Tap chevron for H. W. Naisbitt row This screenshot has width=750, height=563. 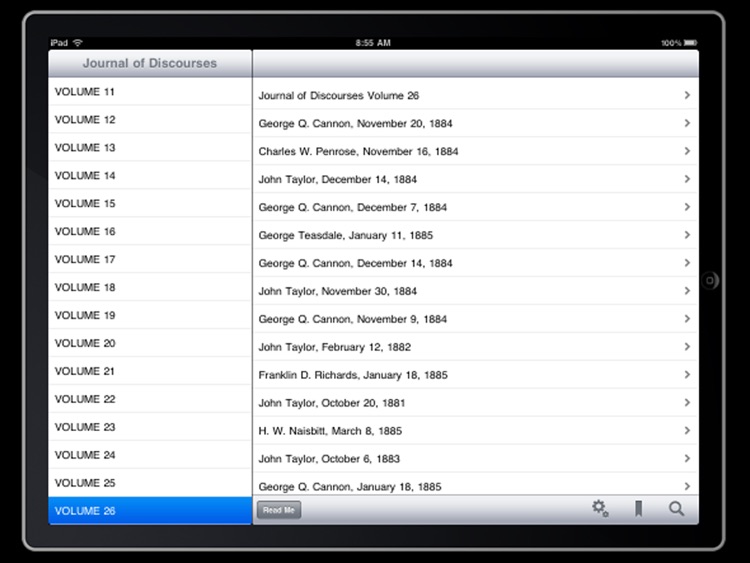(687, 431)
